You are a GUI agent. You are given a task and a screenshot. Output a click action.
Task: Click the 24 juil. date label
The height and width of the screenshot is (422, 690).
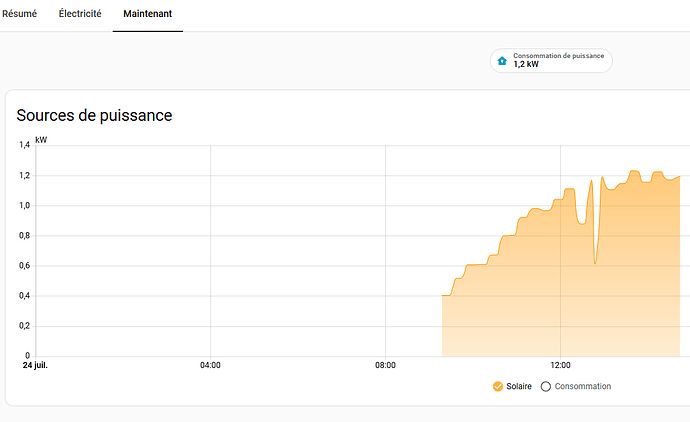(x=35, y=365)
